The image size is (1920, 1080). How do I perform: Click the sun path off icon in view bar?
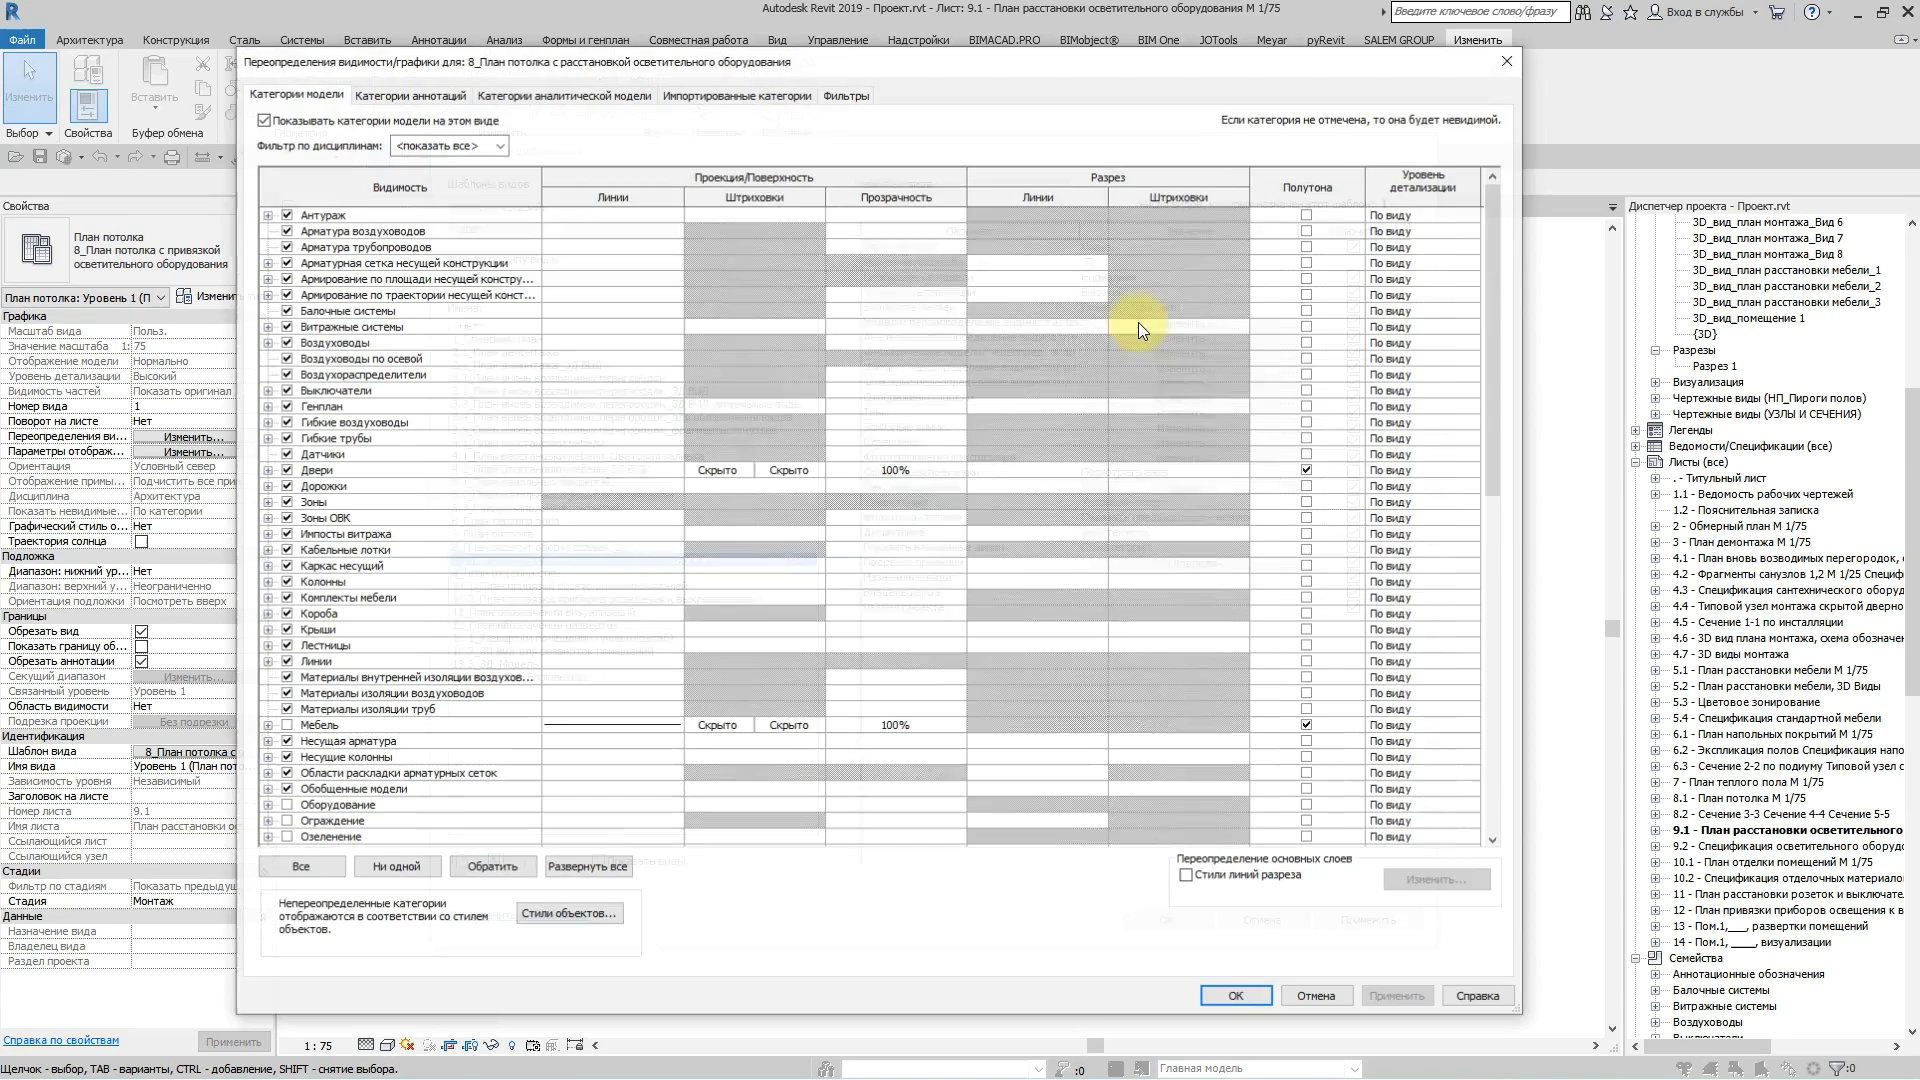(407, 1045)
